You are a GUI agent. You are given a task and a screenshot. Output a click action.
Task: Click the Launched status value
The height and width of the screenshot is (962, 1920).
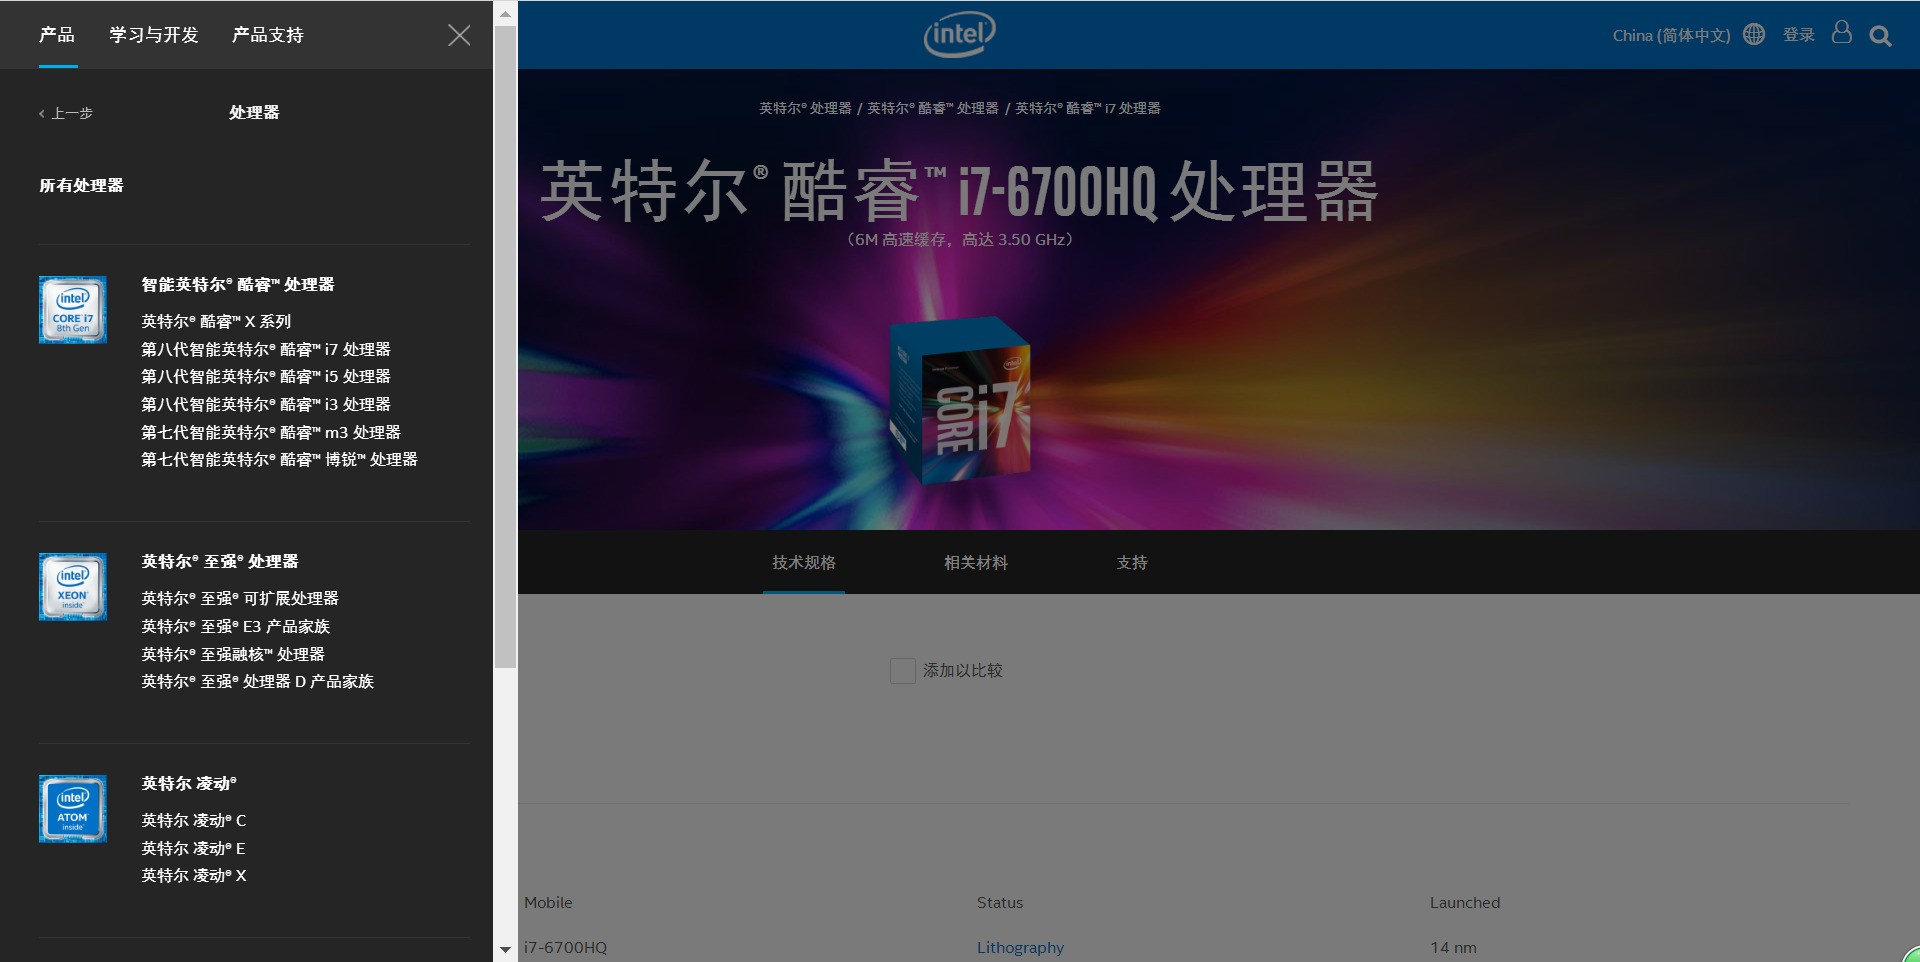(x=1465, y=903)
